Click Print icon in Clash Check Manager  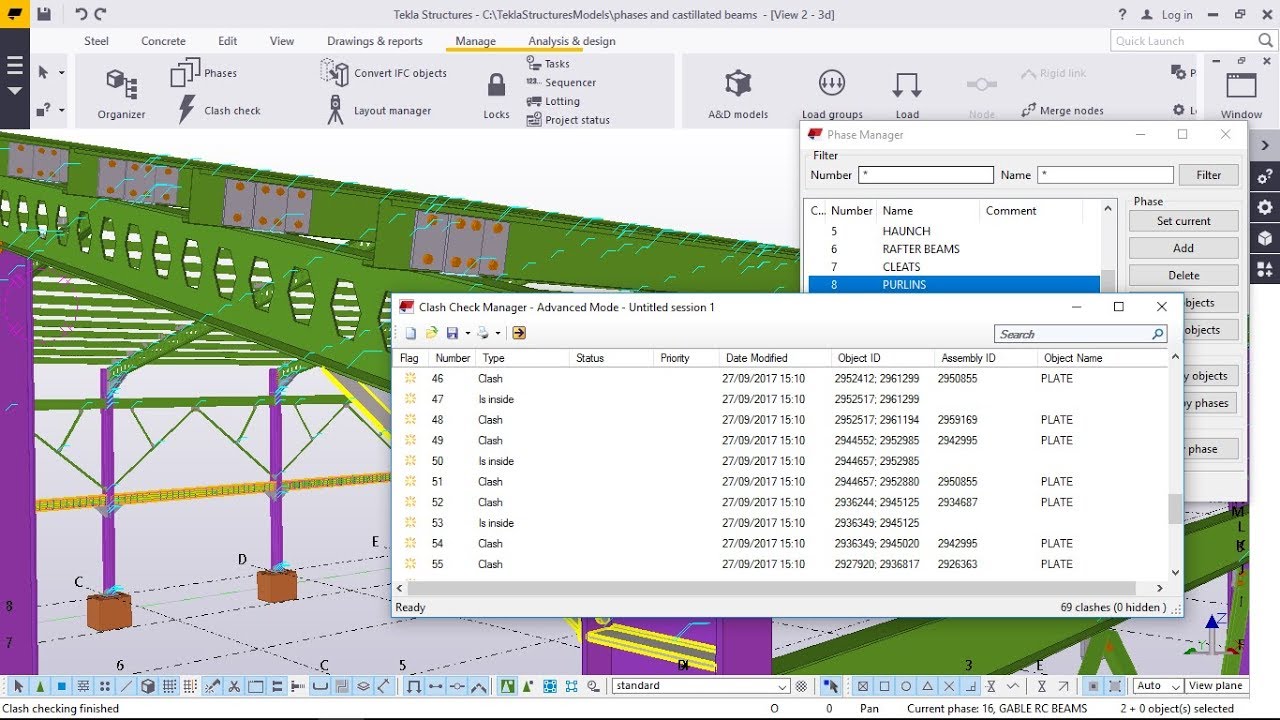(483, 333)
